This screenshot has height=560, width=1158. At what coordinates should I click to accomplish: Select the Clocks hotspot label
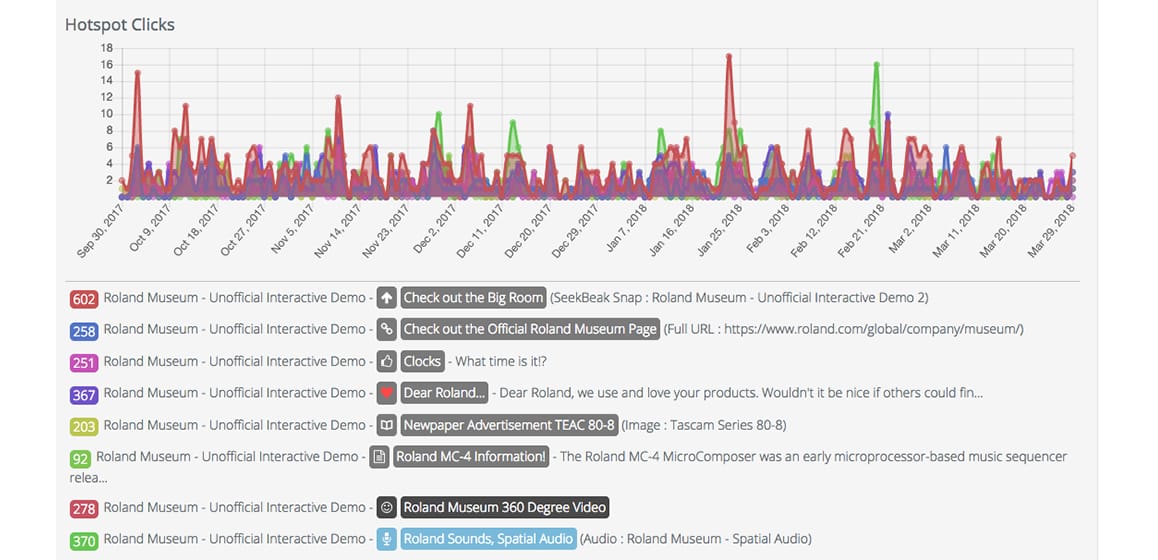[422, 361]
